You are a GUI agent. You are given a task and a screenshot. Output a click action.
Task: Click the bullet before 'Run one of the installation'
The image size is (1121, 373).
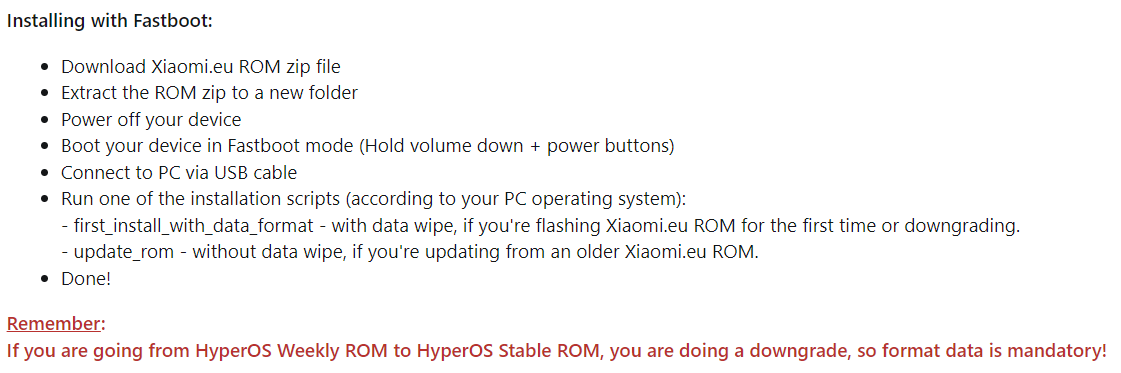coord(46,199)
